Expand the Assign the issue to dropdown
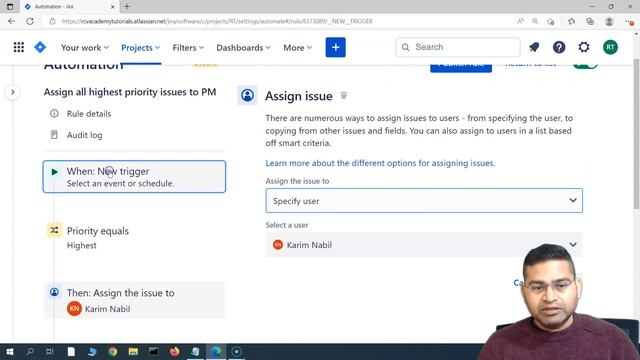 [x=424, y=200]
